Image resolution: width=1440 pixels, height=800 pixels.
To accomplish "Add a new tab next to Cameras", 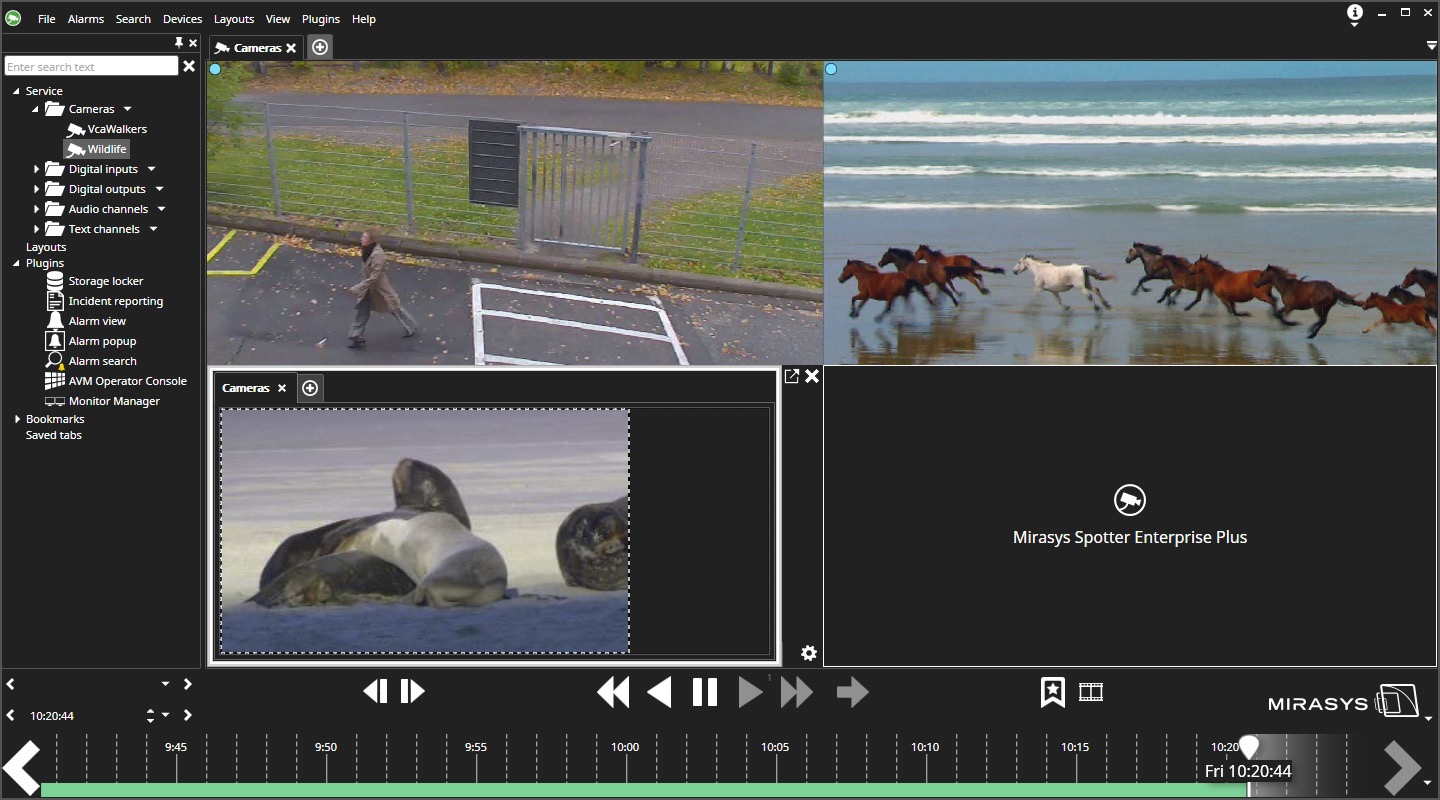I will 320,47.
